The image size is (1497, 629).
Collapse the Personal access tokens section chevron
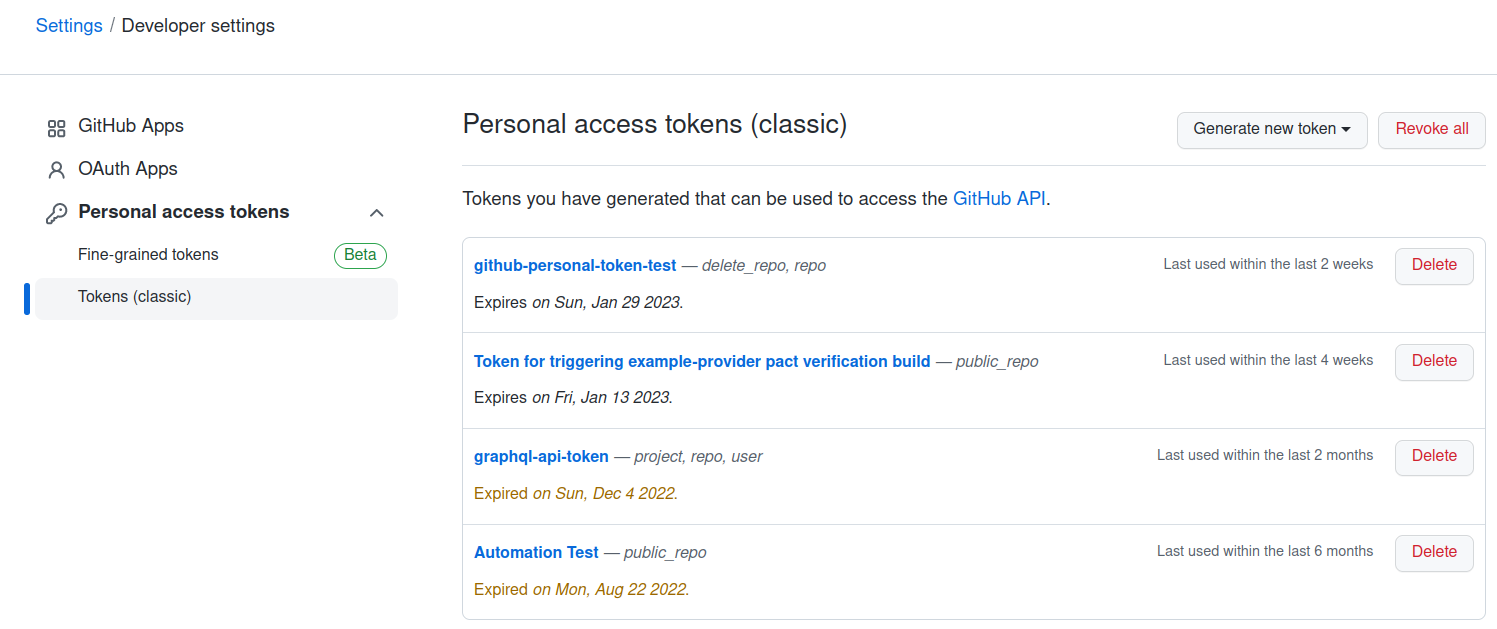(x=377, y=213)
